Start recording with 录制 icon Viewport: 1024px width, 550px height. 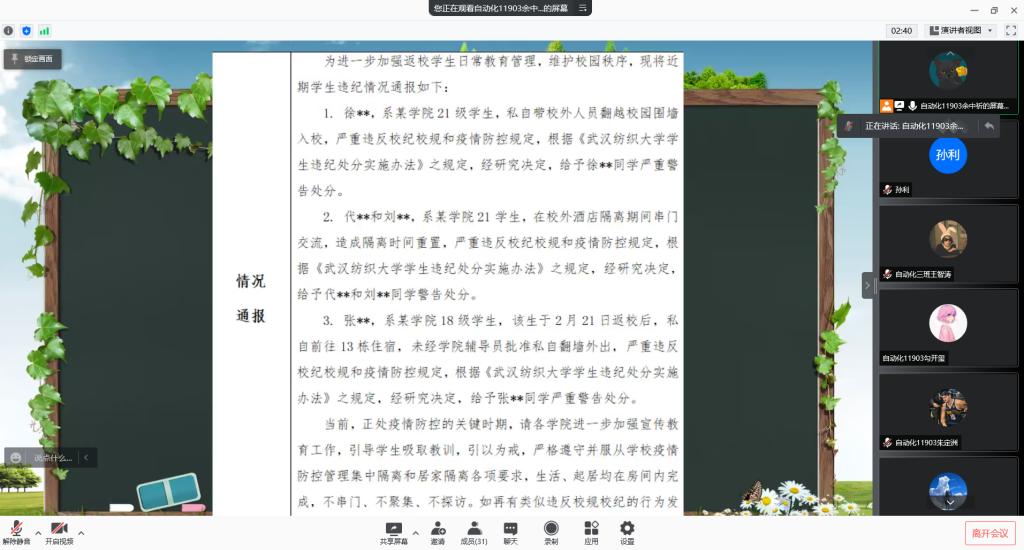551,532
